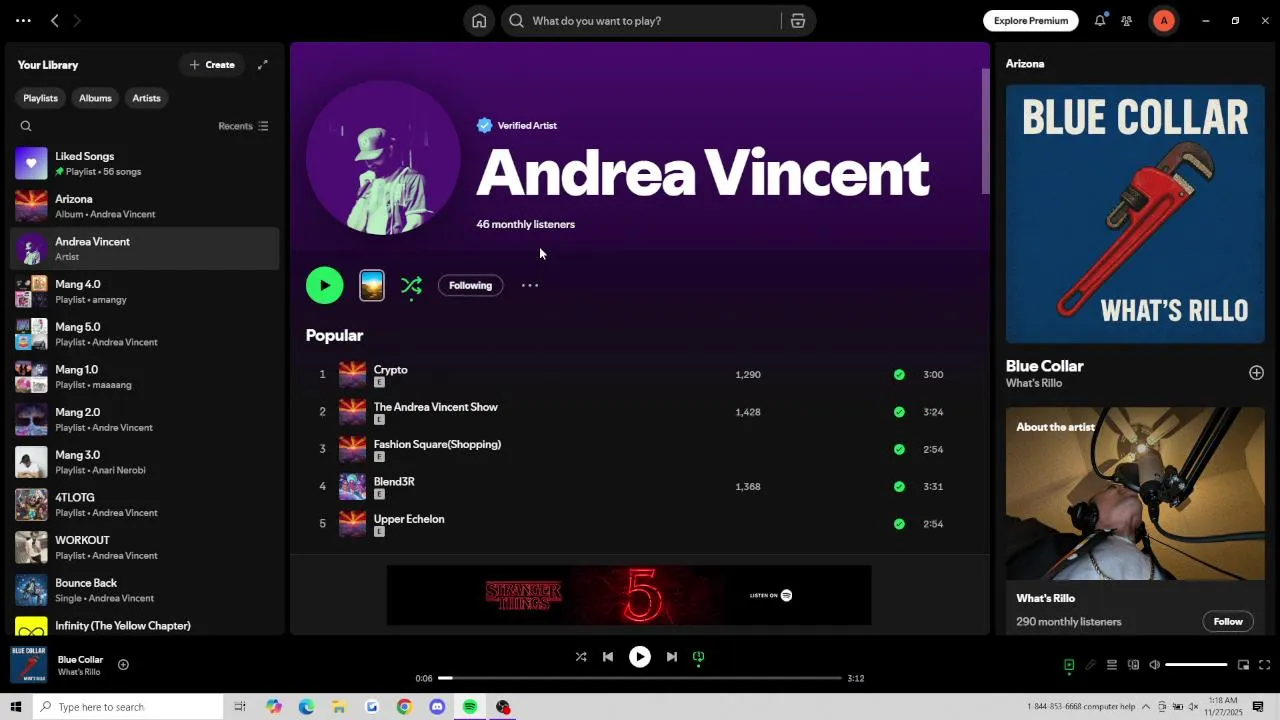Click Explore Premium
1280x720 pixels.
point(1031,21)
